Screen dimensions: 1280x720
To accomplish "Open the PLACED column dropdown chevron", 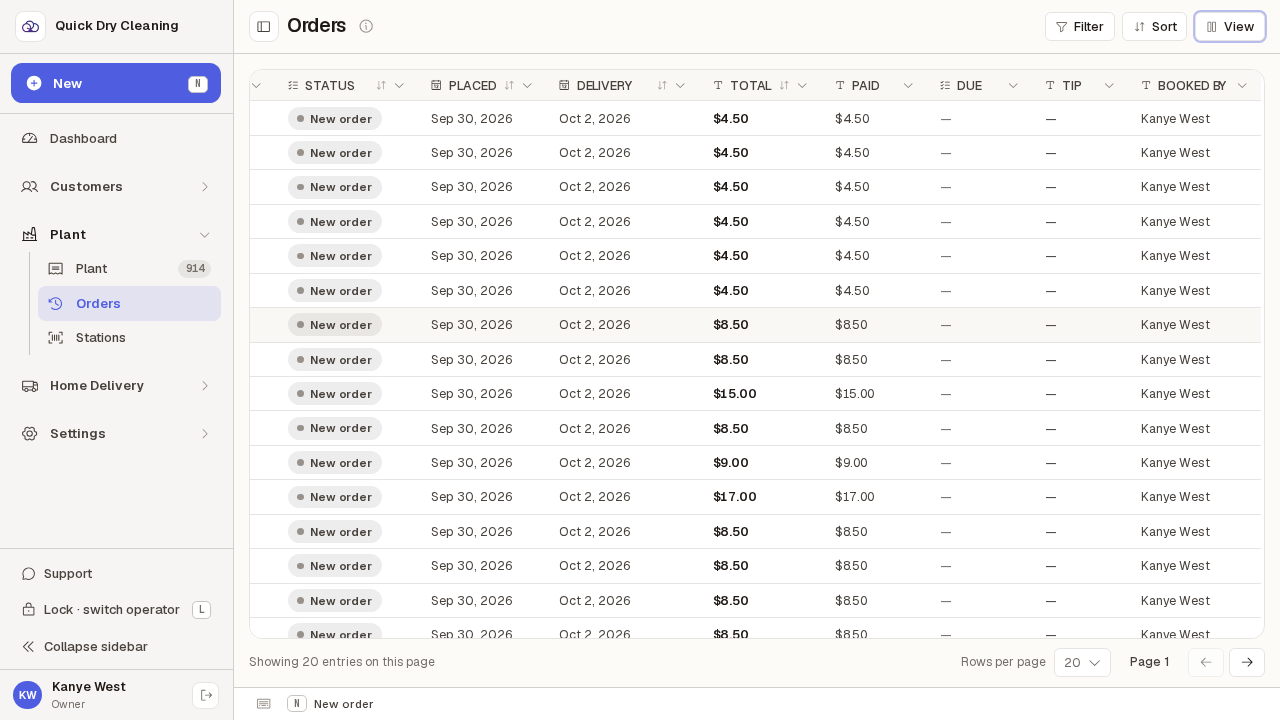I will pyautogui.click(x=527, y=86).
